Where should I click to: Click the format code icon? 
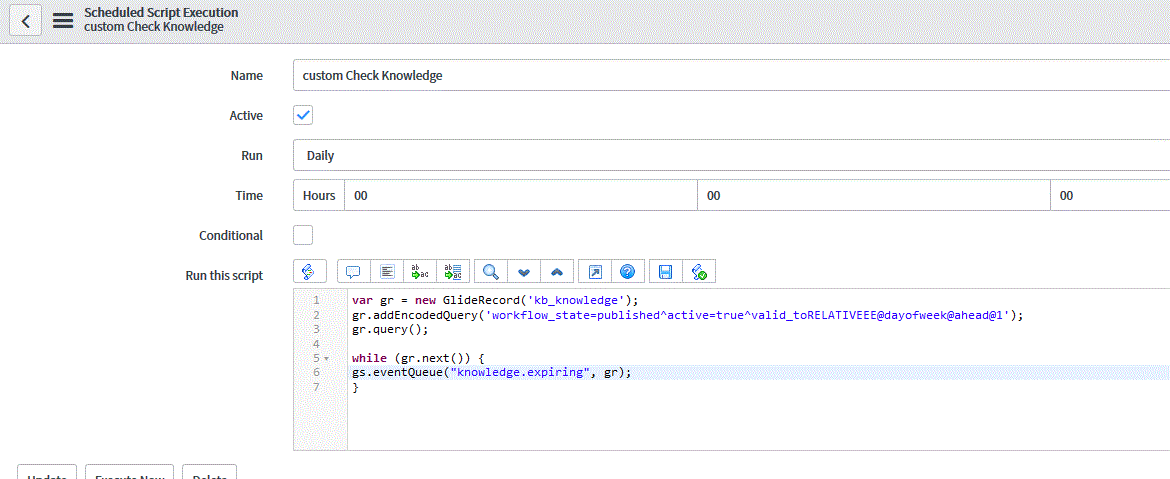point(387,272)
